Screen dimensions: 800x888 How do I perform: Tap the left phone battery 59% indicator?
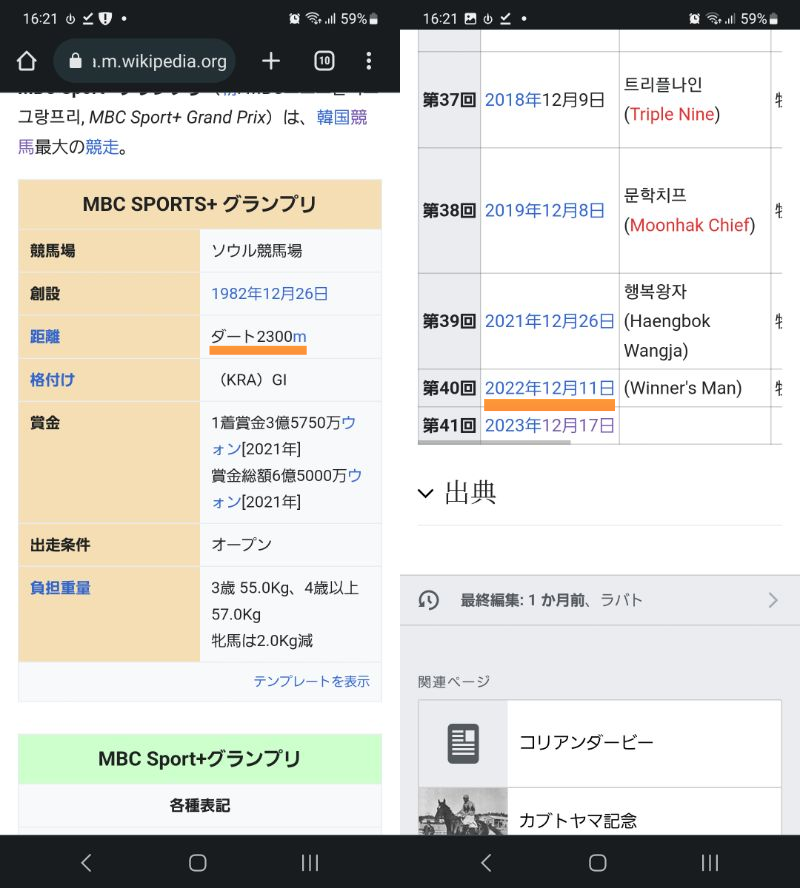point(359,19)
